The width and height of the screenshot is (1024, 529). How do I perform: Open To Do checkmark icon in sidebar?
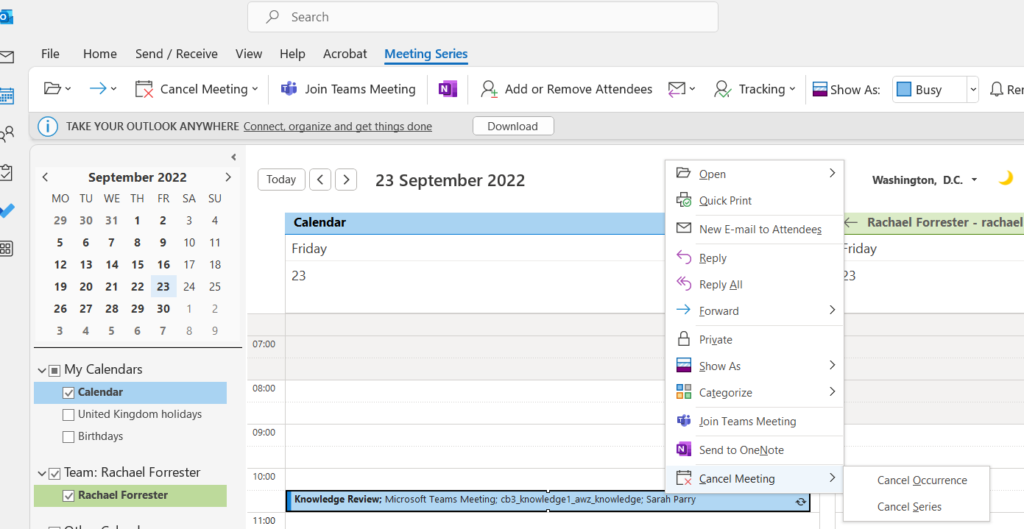7,210
